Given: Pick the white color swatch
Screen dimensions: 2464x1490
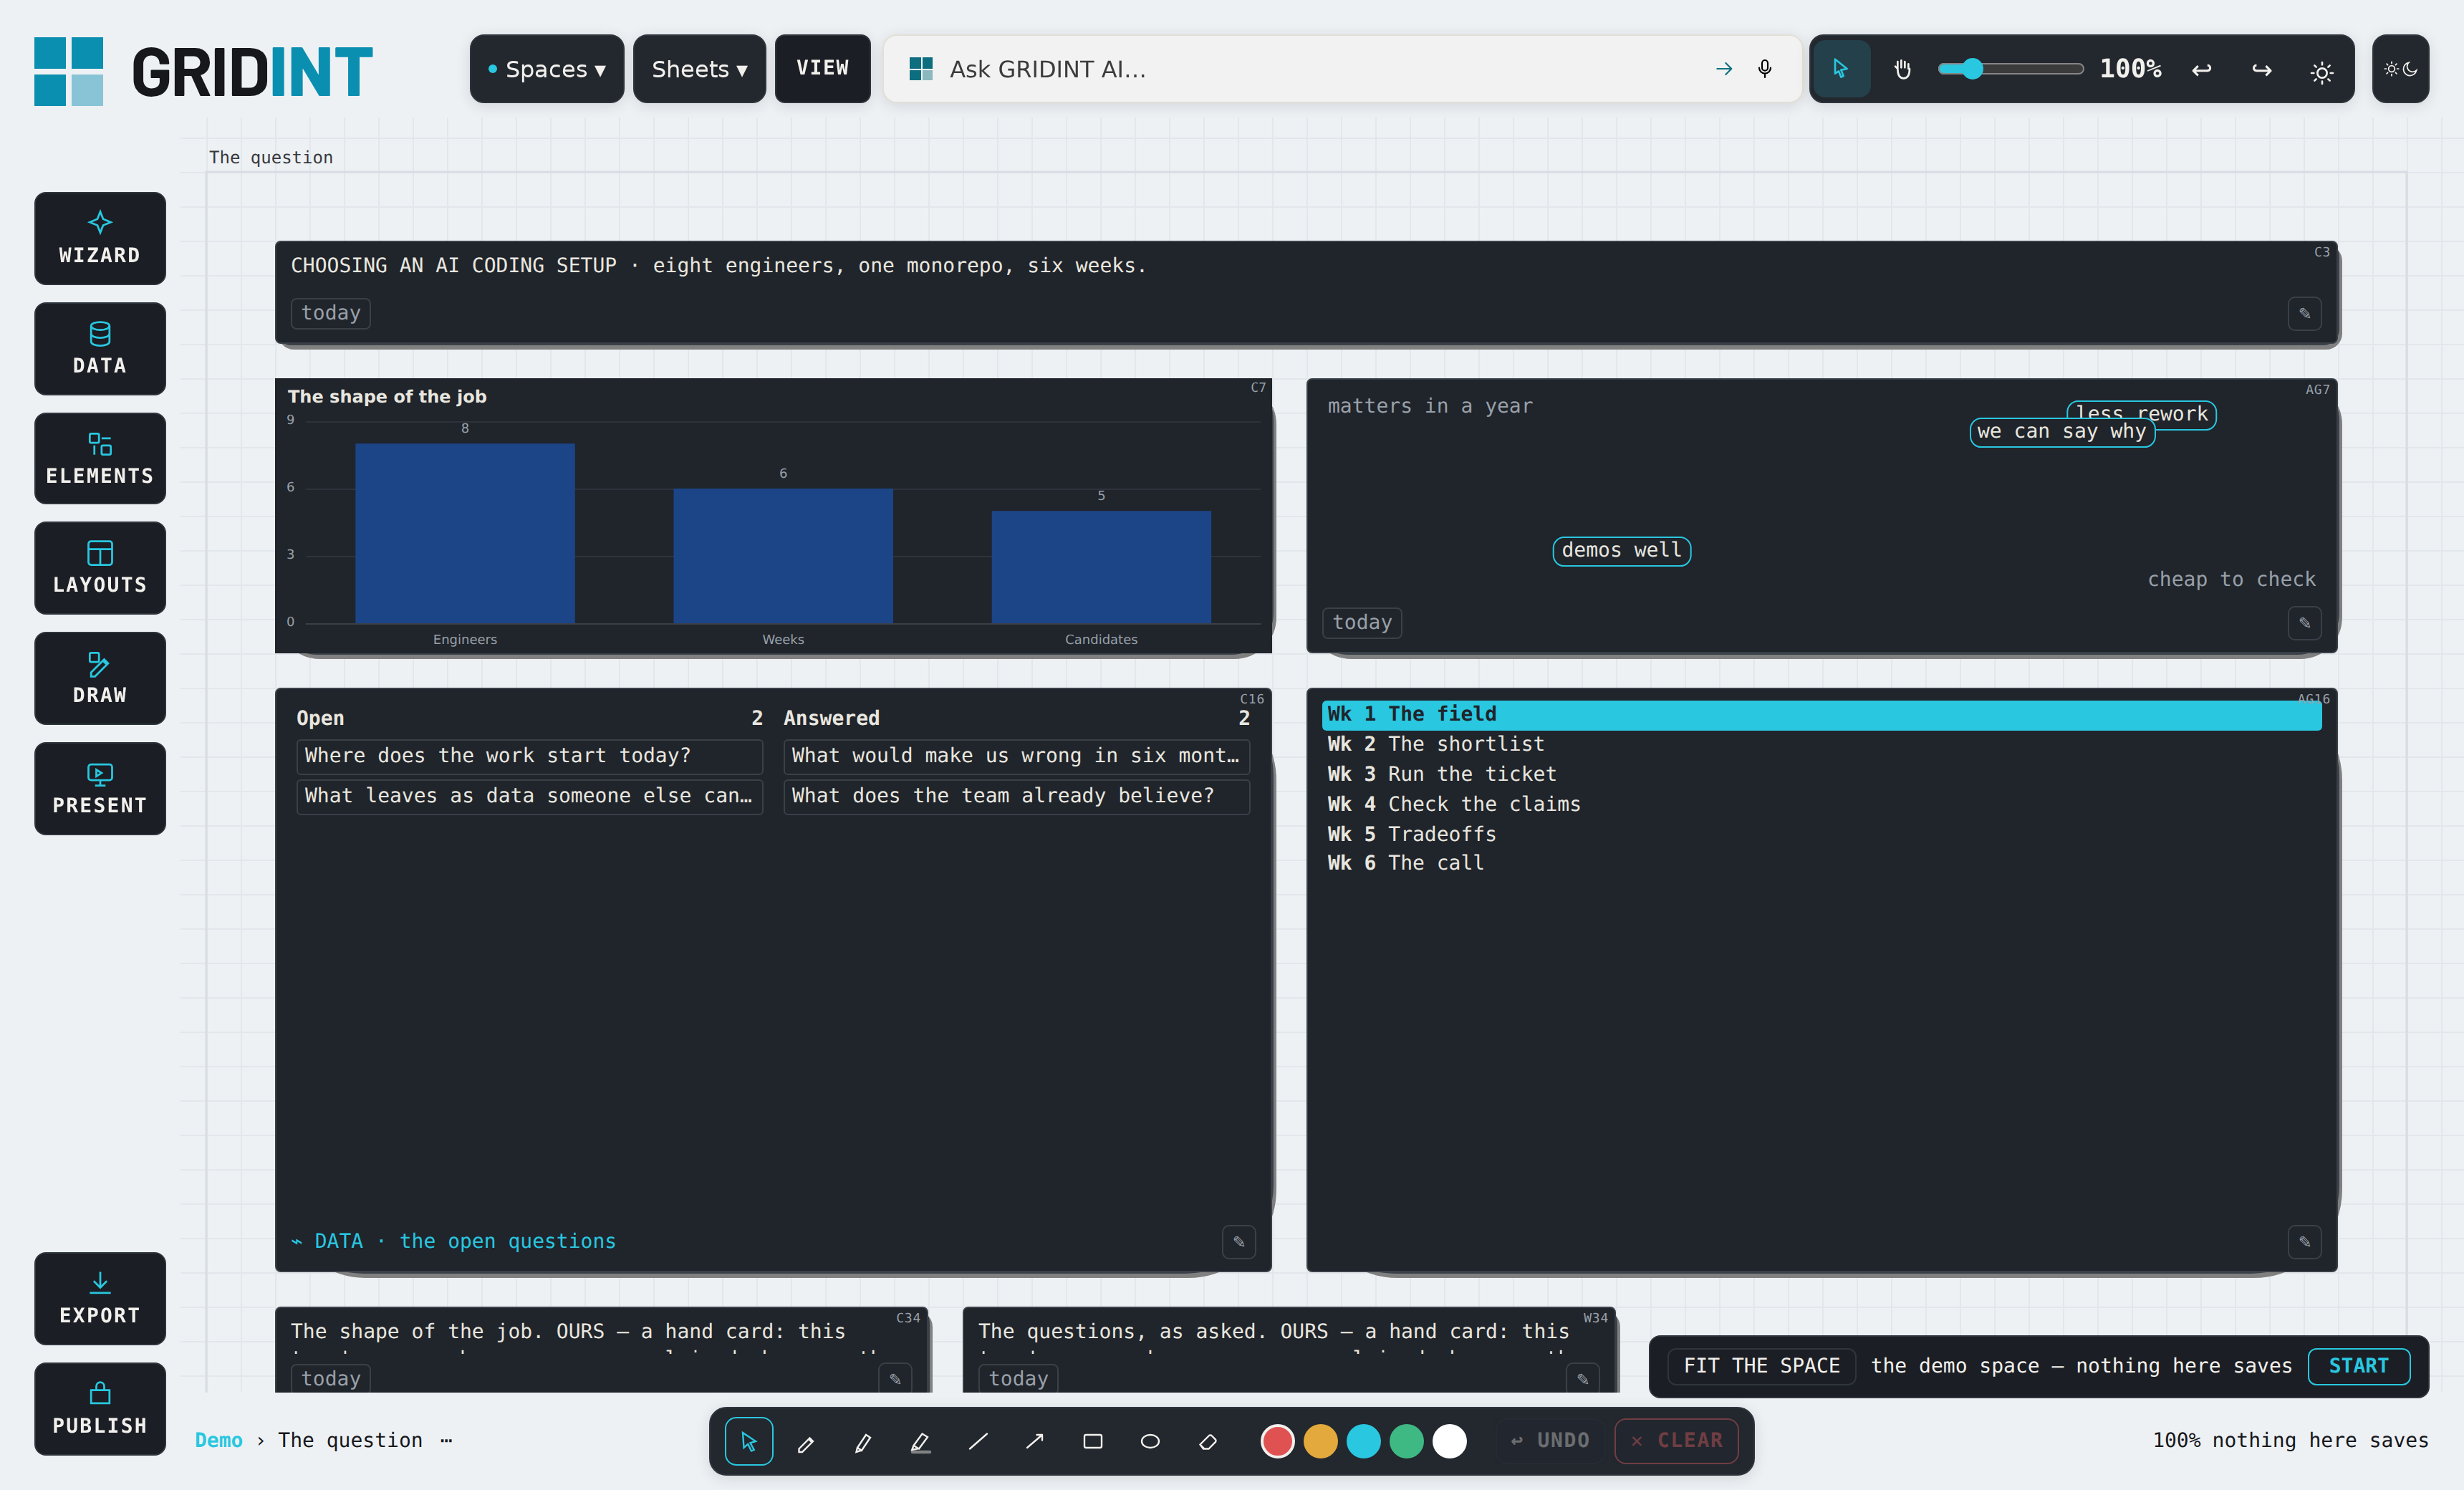Looking at the screenshot, I should (1449, 1441).
